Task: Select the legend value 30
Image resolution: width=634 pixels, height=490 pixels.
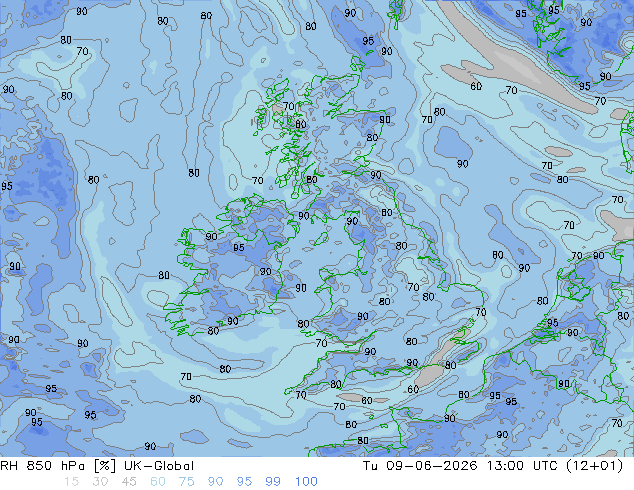Action: tap(100, 482)
